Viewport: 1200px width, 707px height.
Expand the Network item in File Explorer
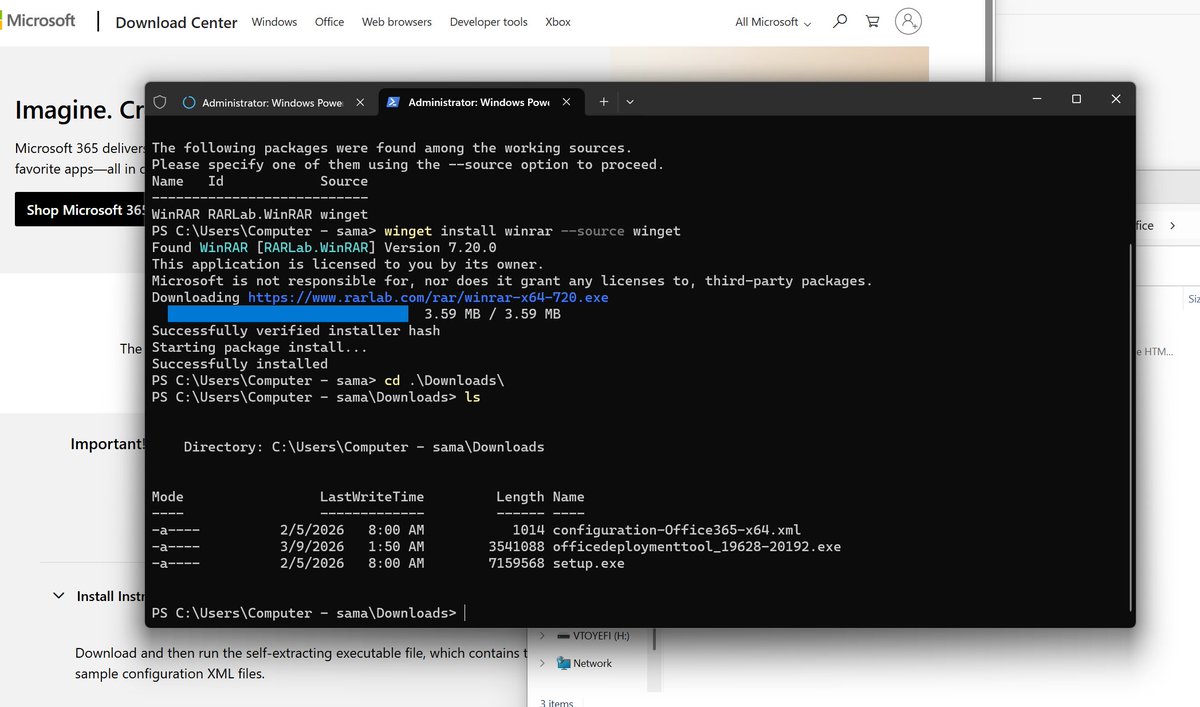pos(542,663)
